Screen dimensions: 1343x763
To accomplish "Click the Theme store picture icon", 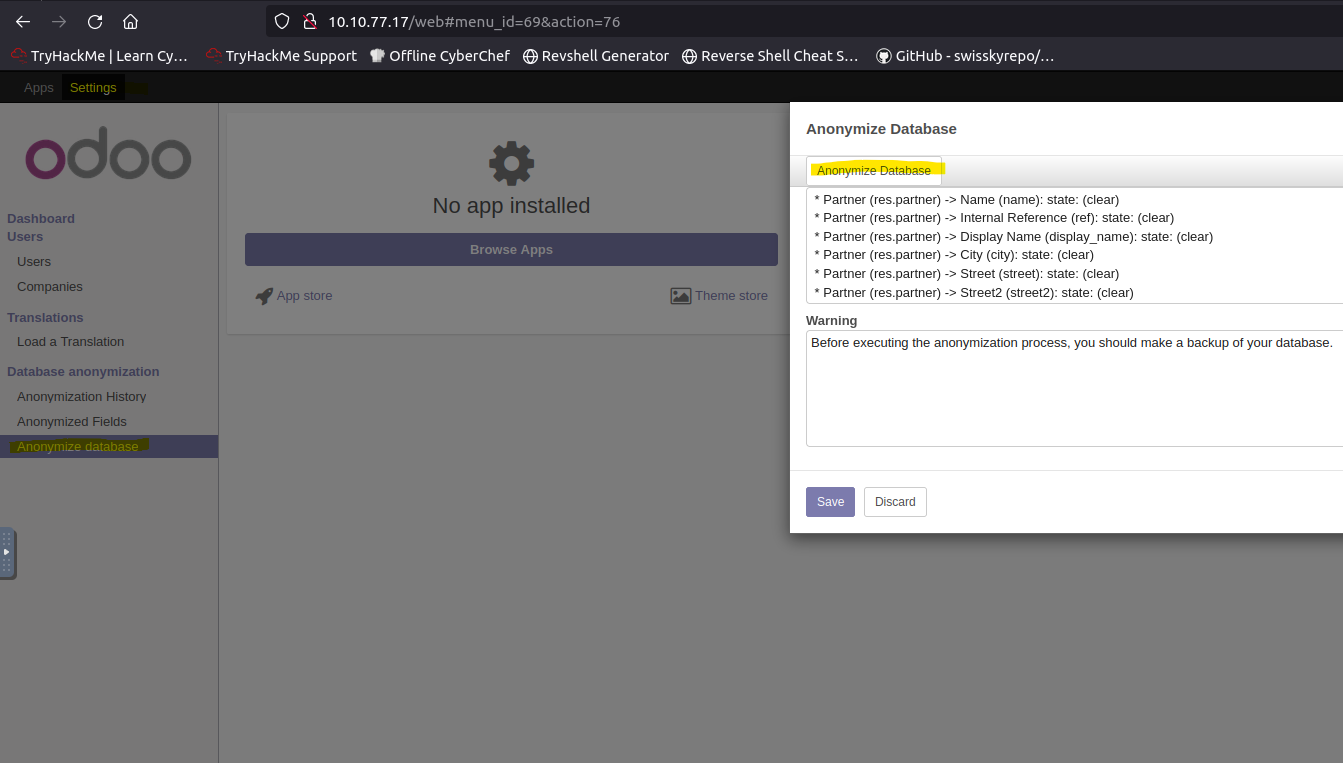I will click(x=681, y=296).
